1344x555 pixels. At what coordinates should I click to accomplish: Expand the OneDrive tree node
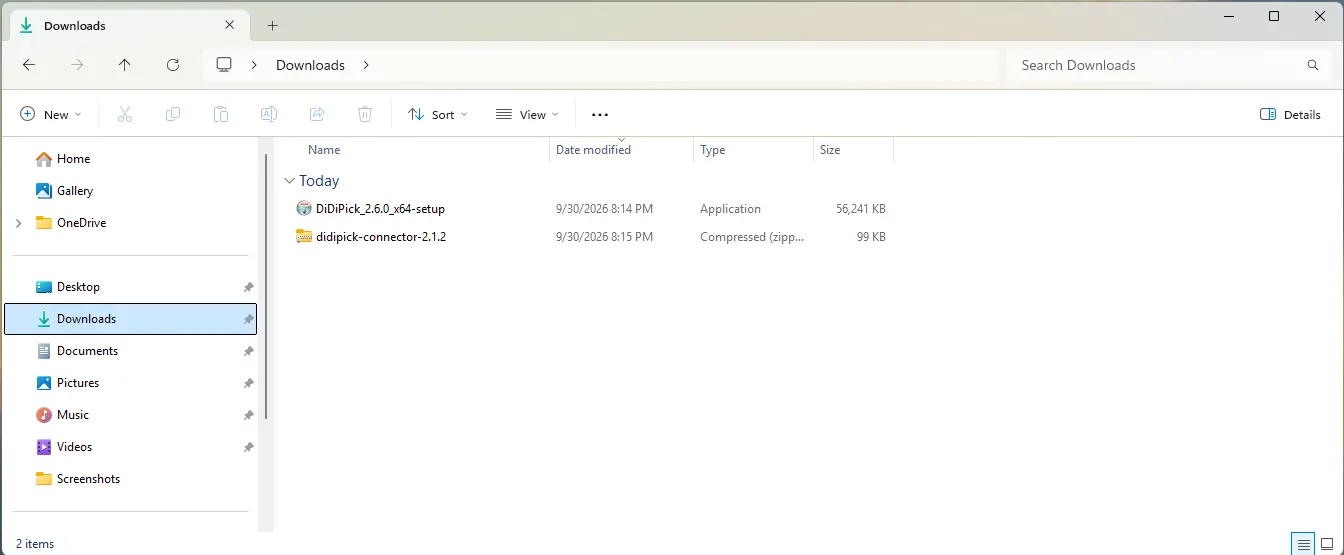click(19, 223)
